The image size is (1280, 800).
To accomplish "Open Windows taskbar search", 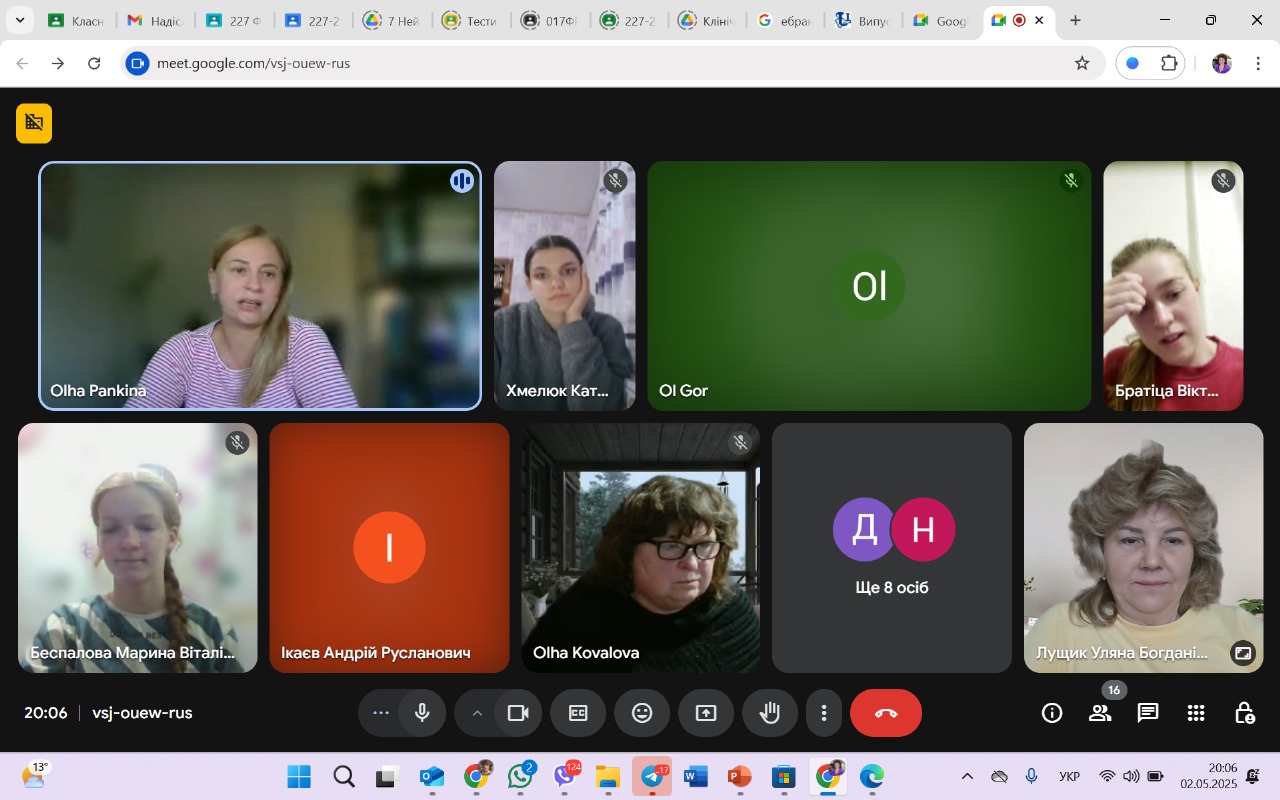I will coord(344,776).
